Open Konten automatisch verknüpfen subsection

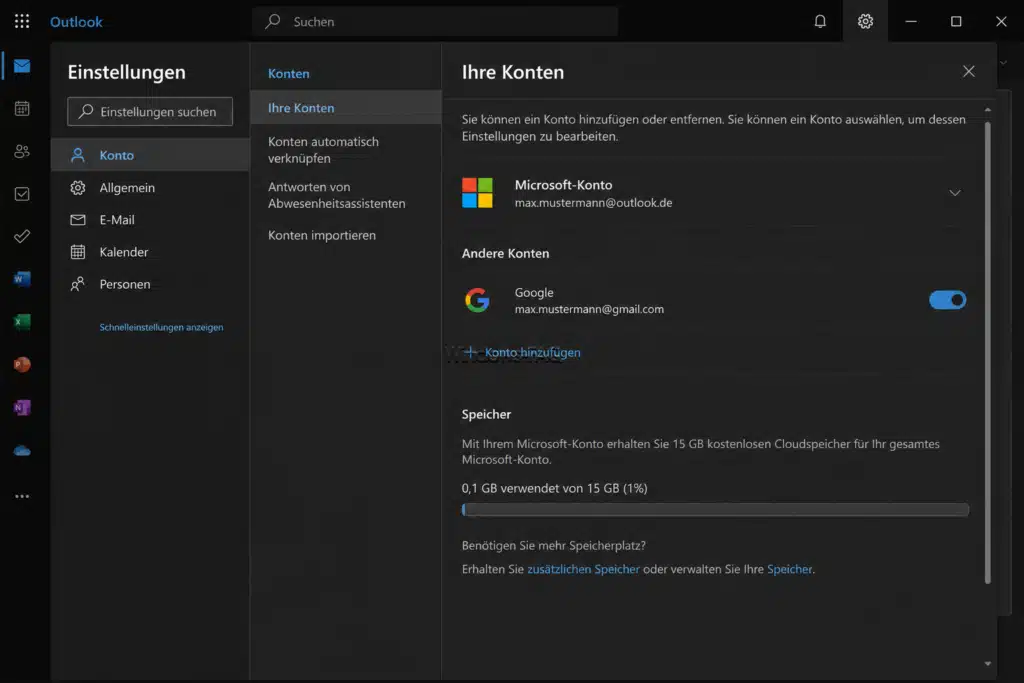(346, 150)
